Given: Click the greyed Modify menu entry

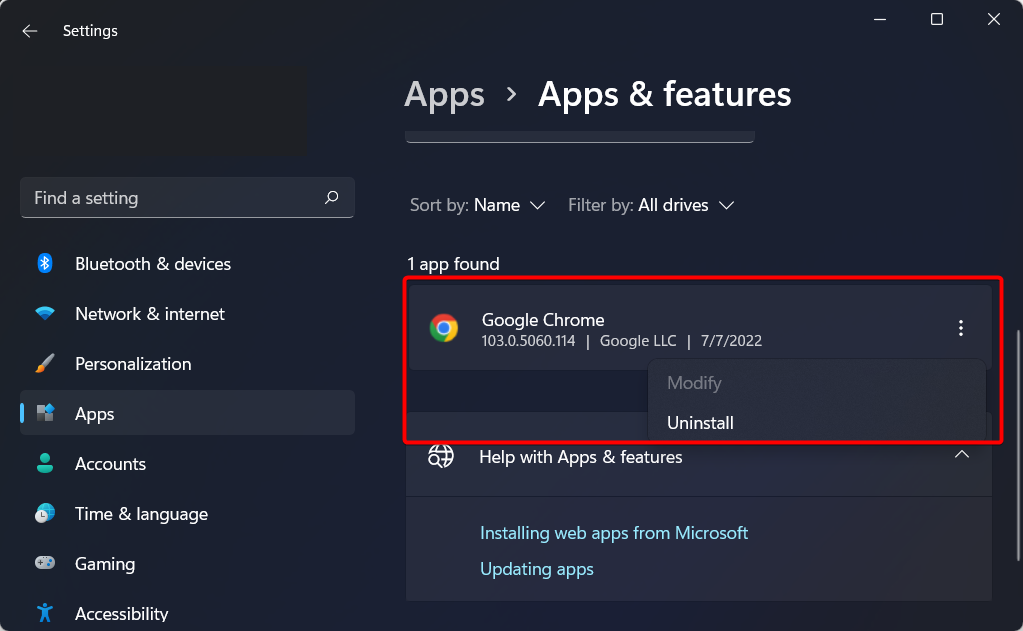Looking at the screenshot, I should point(694,383).
